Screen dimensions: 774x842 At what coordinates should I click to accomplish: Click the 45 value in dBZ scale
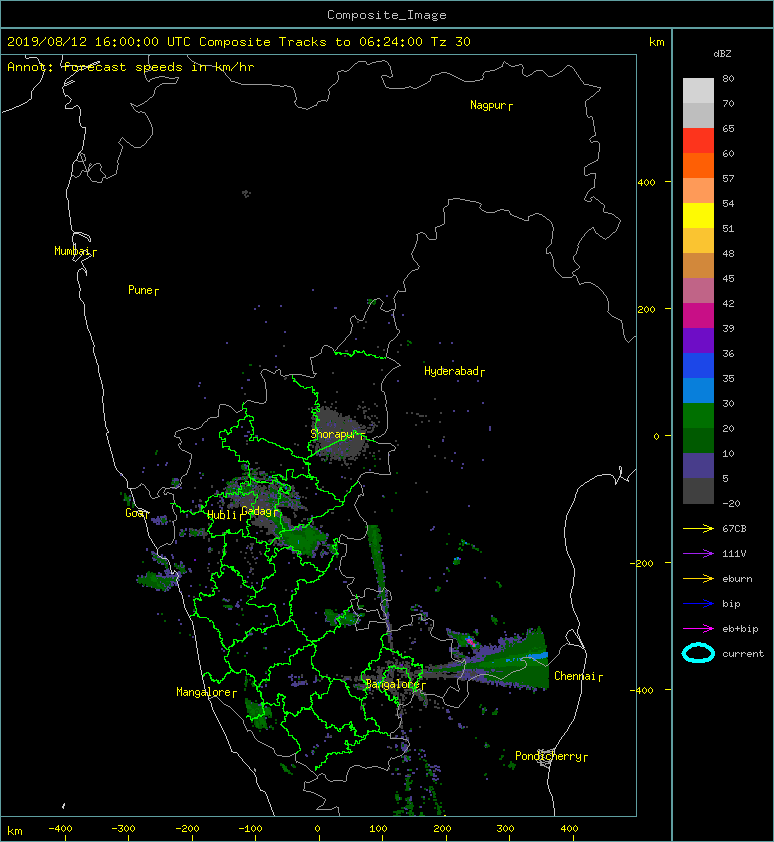tap(728, 279)
